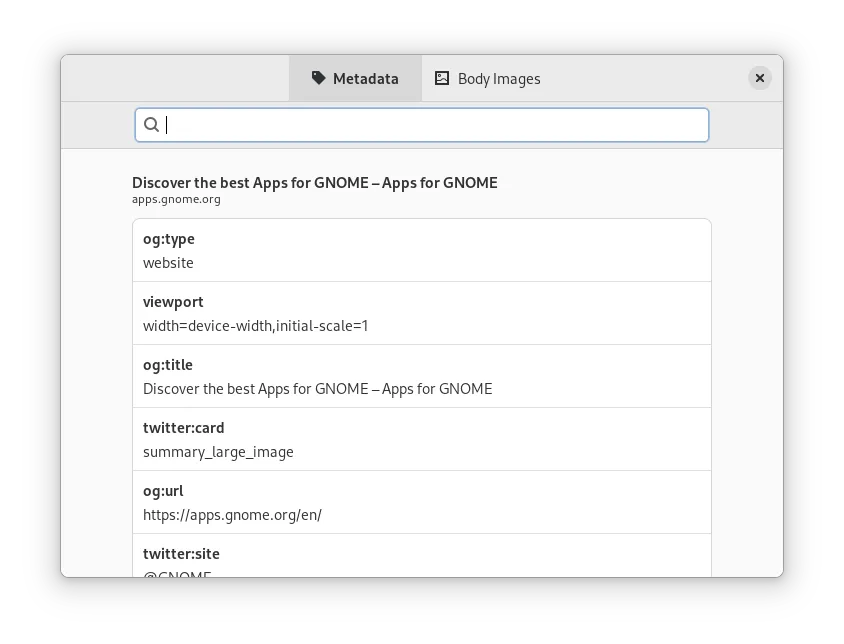Click the page title heading text
The height and width of the screenshot is (644, 844).
click(x=314, y=182)
